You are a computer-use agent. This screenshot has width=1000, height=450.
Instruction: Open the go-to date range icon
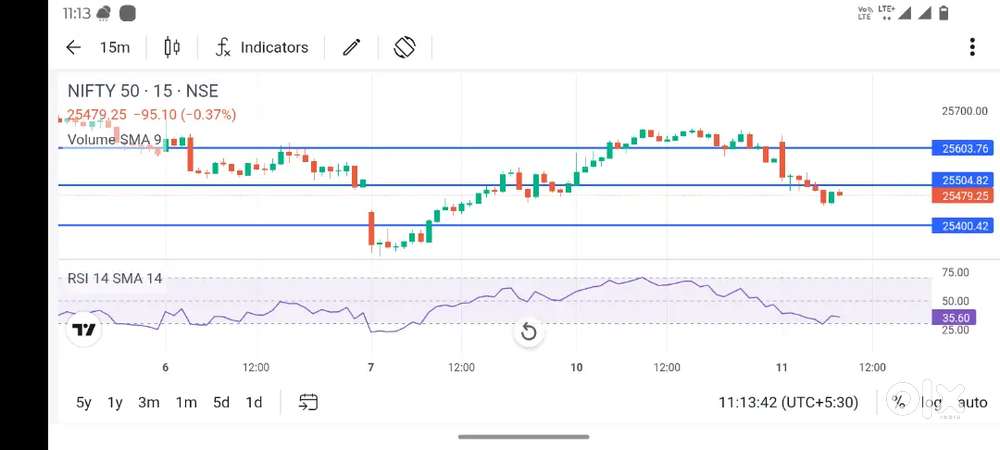308,402
